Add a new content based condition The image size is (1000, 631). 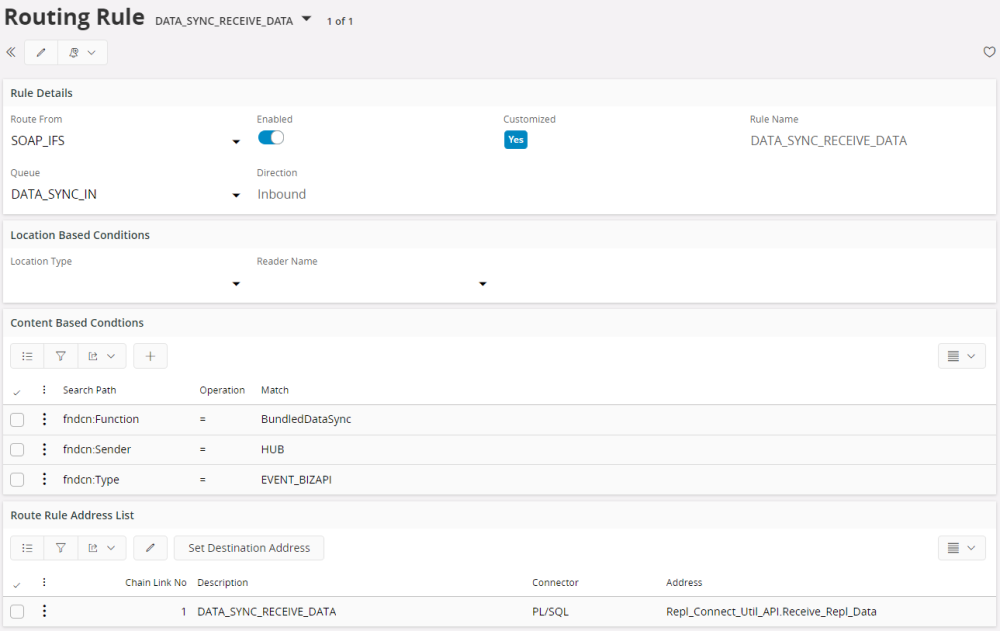tap(150, 356)
